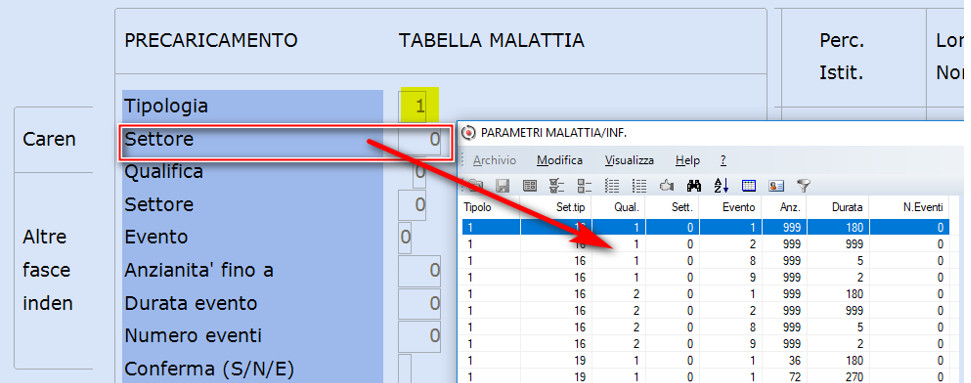Click the Qualifica input field
The image size is (971, 383).
pyautogui.click(x=420, y=172)
